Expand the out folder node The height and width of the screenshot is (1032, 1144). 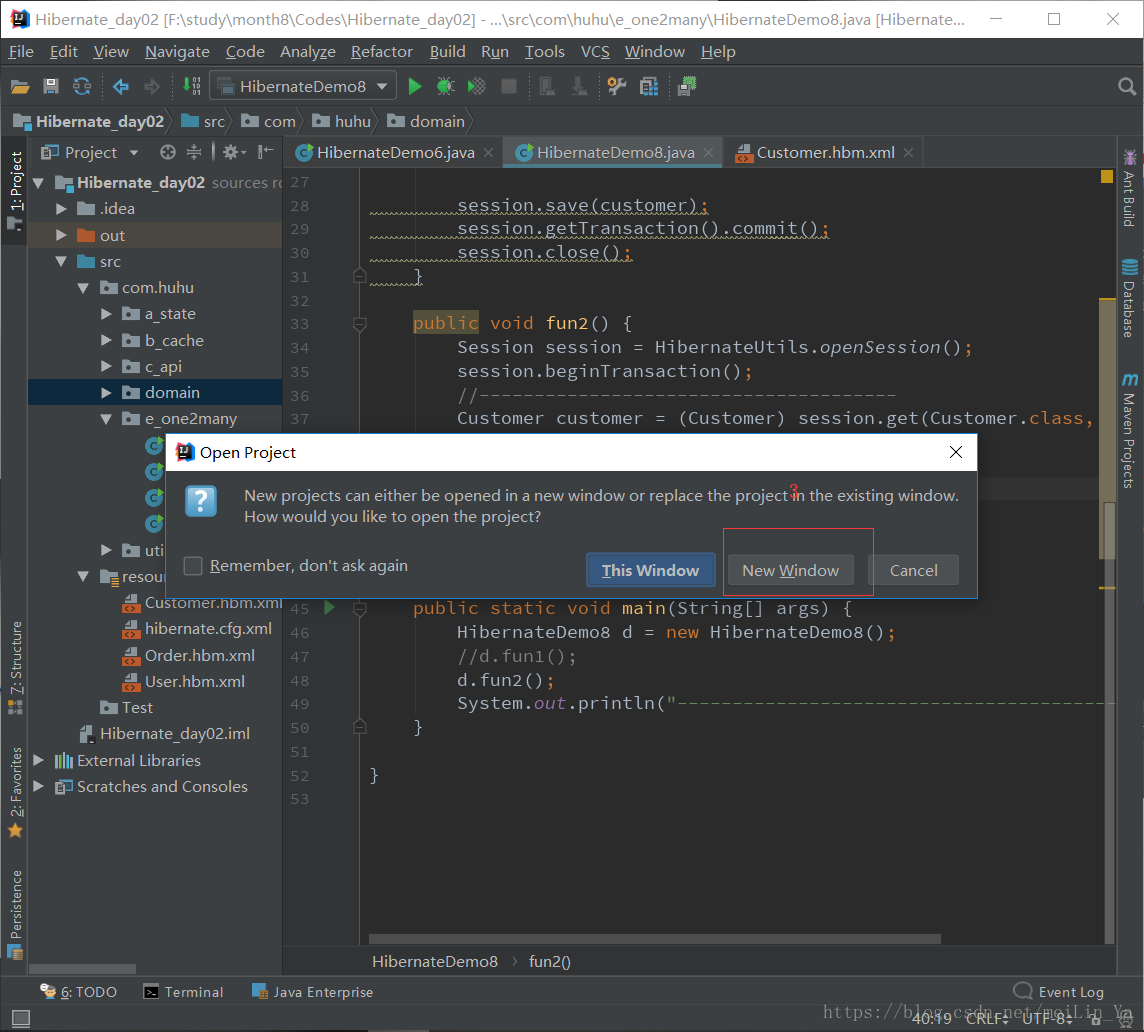point(61,235)
